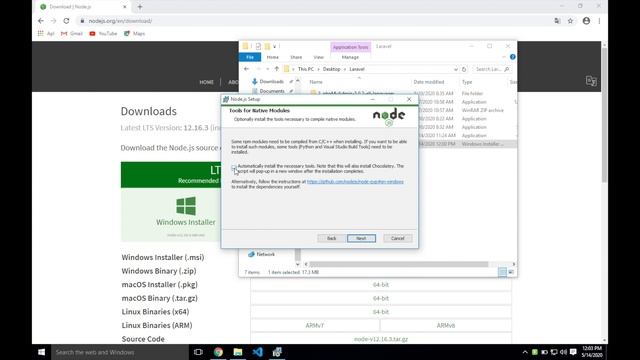Image resolution: width=640 pixels, height=360 pixels.
Task: Click the website language translate icon
Action: (x=591, y=81)
